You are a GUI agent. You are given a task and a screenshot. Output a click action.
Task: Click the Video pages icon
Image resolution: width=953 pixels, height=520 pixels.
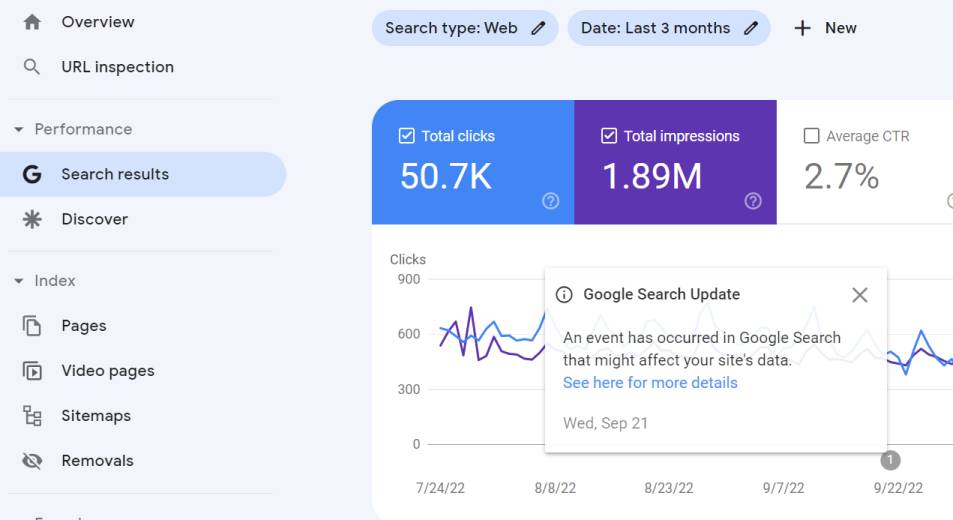(x=32, y=371)
